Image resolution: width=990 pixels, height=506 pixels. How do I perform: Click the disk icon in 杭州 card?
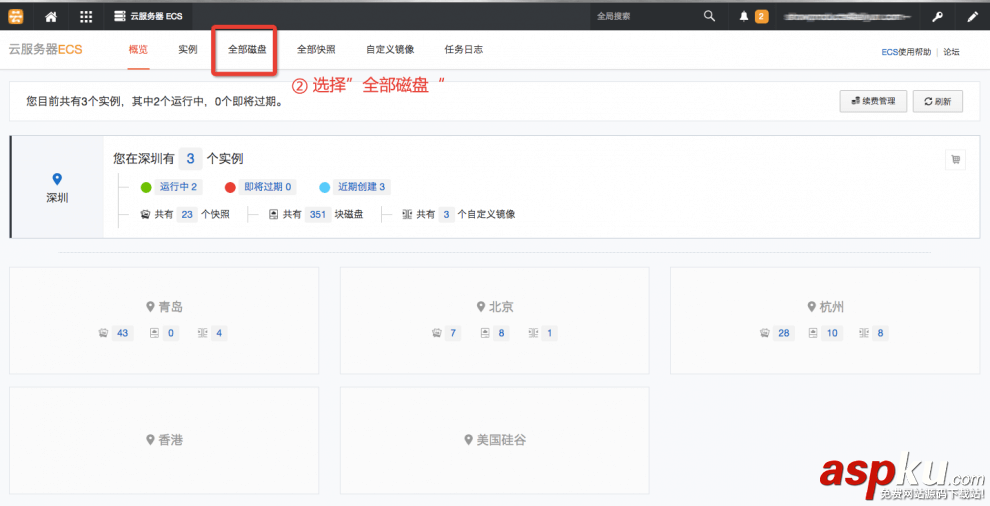coord(813,334)
